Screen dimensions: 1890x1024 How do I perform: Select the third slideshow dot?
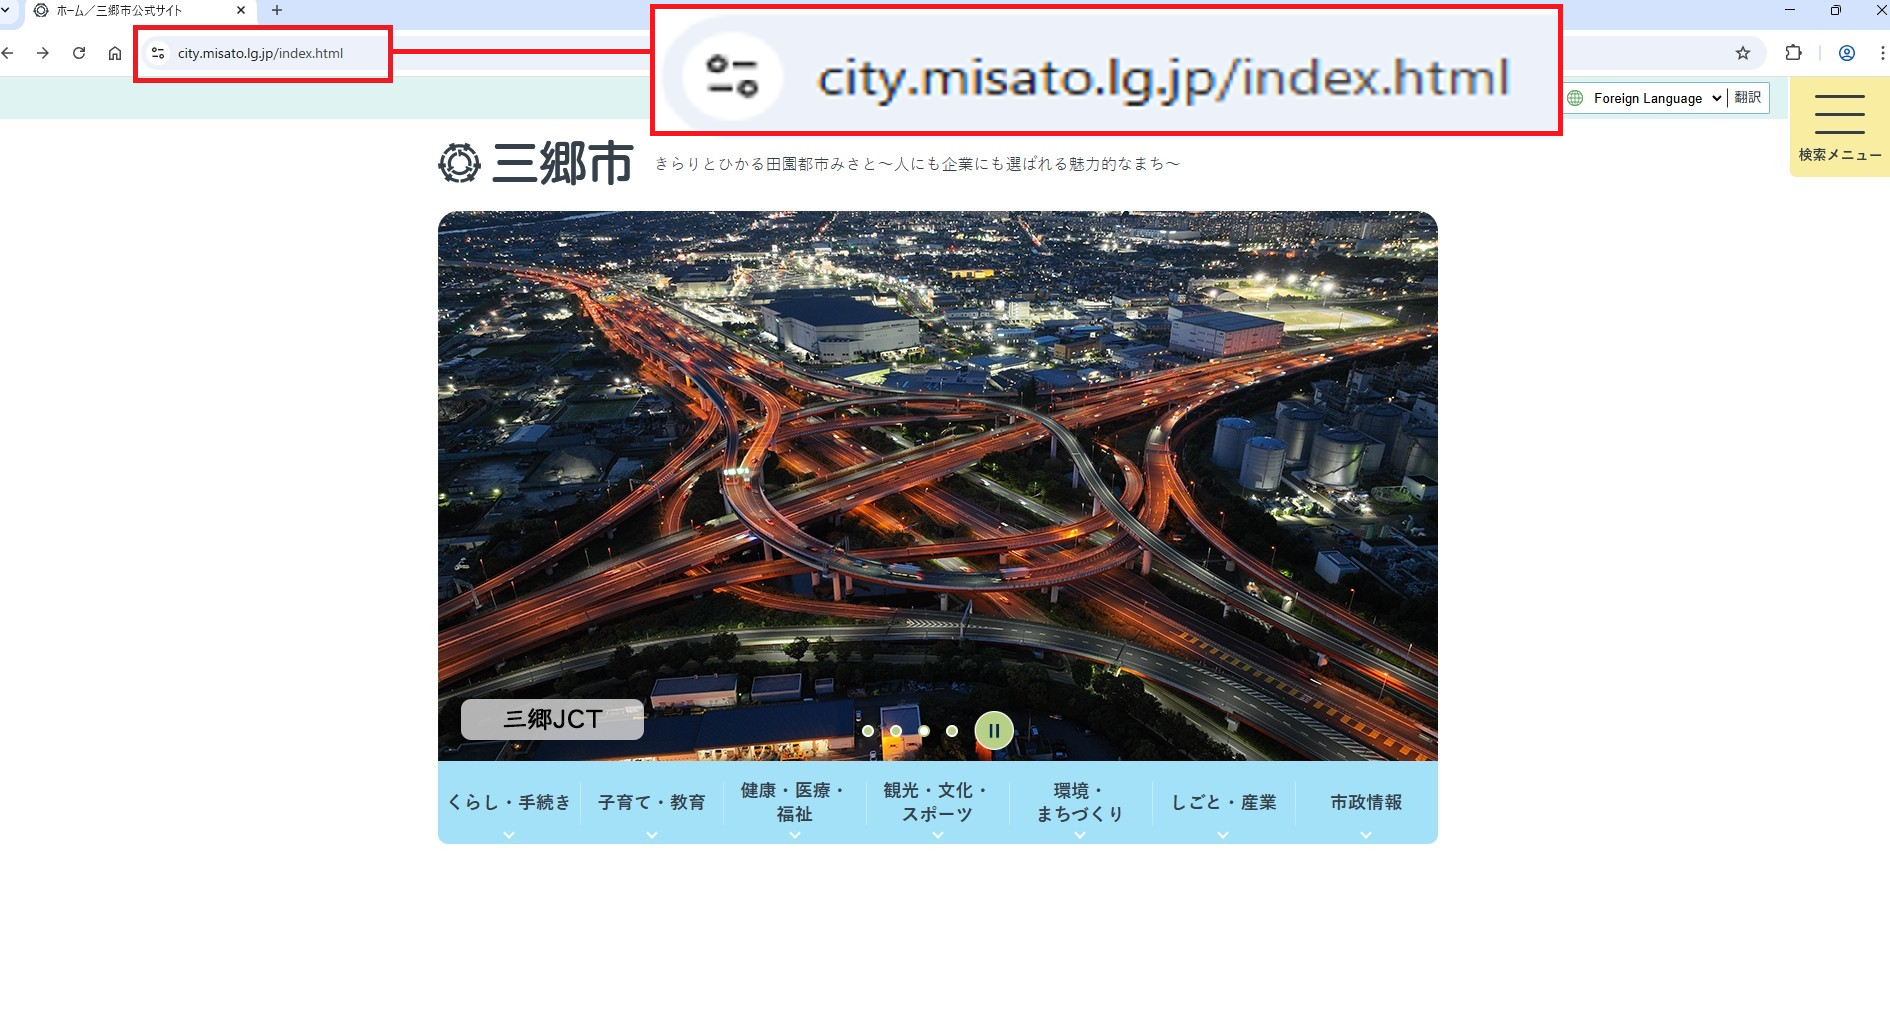tap(924, 731)
